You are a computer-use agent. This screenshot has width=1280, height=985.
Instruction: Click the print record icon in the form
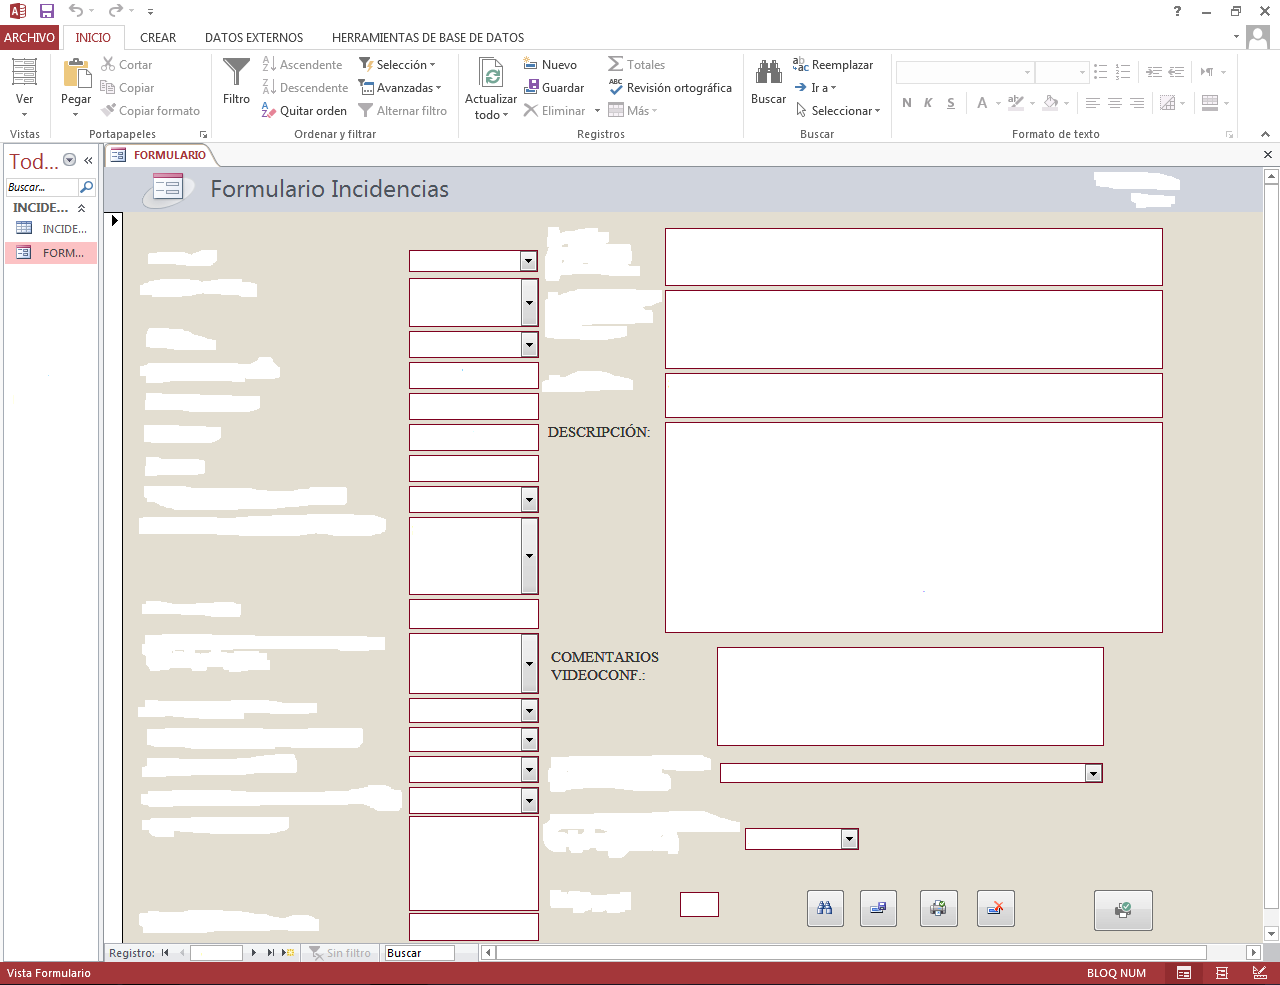938,908
